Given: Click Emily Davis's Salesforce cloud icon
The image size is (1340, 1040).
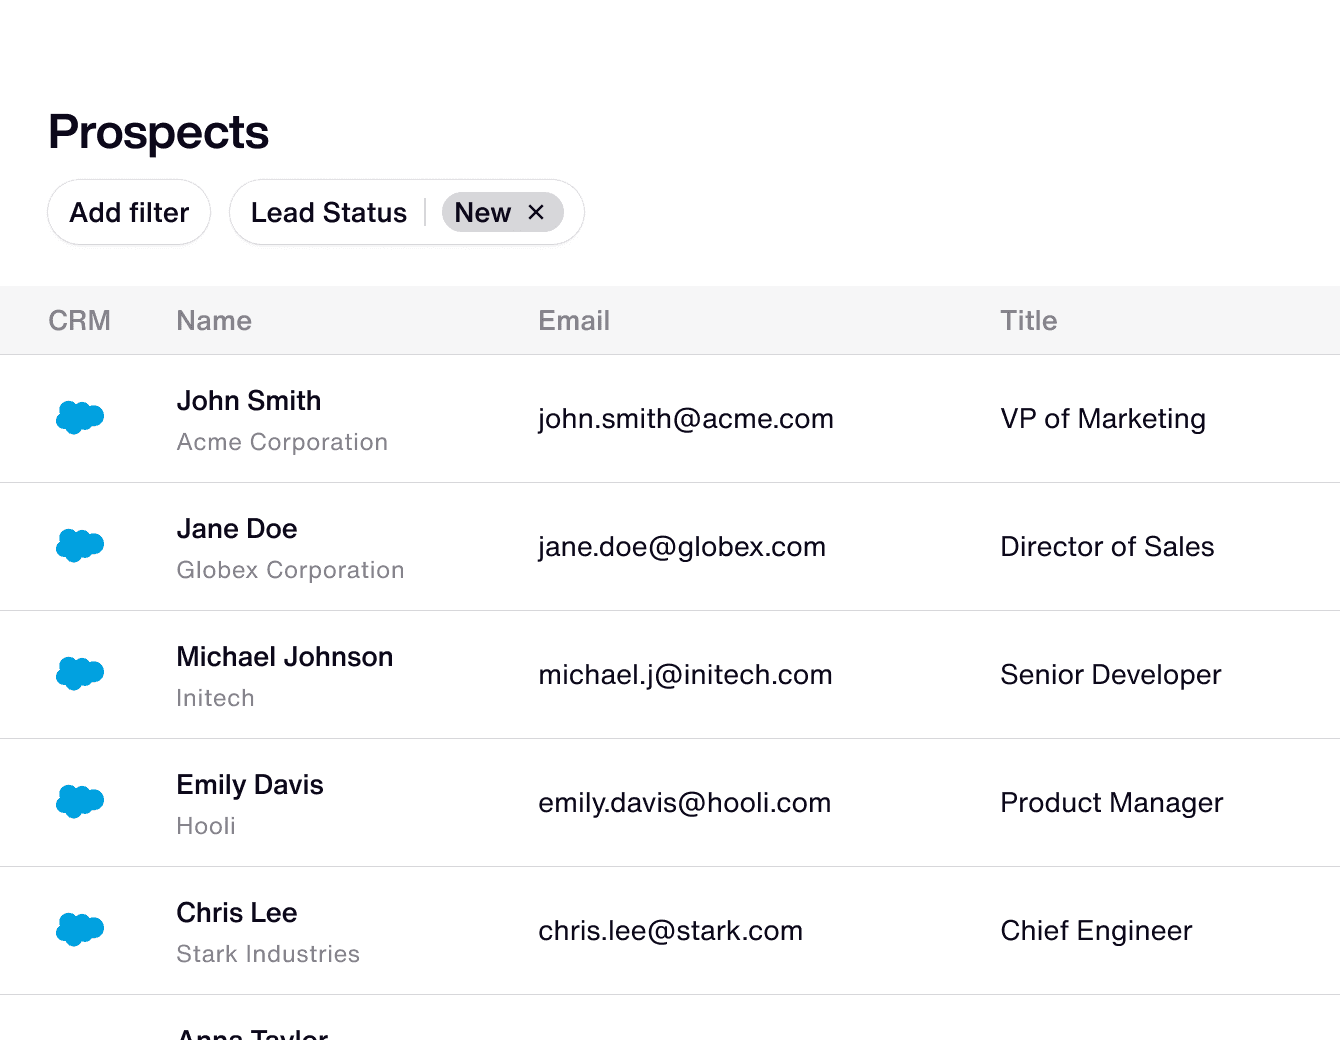Looking at the screenshot, I should [x=80, y=801].
